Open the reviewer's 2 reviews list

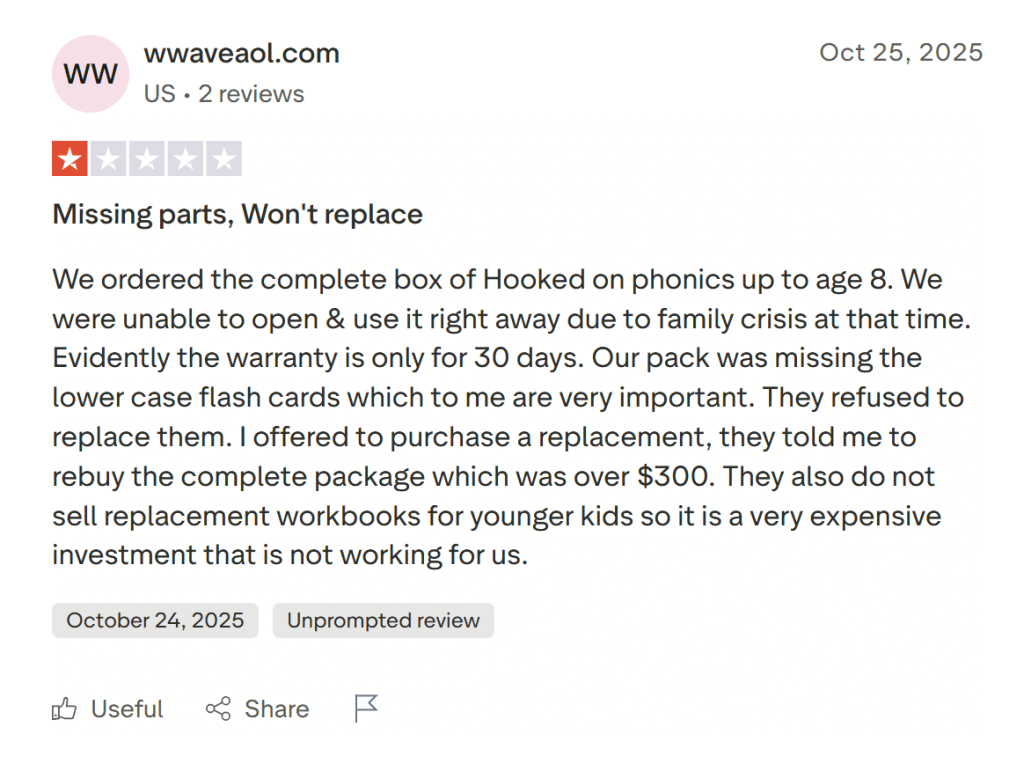coord(252,93)
